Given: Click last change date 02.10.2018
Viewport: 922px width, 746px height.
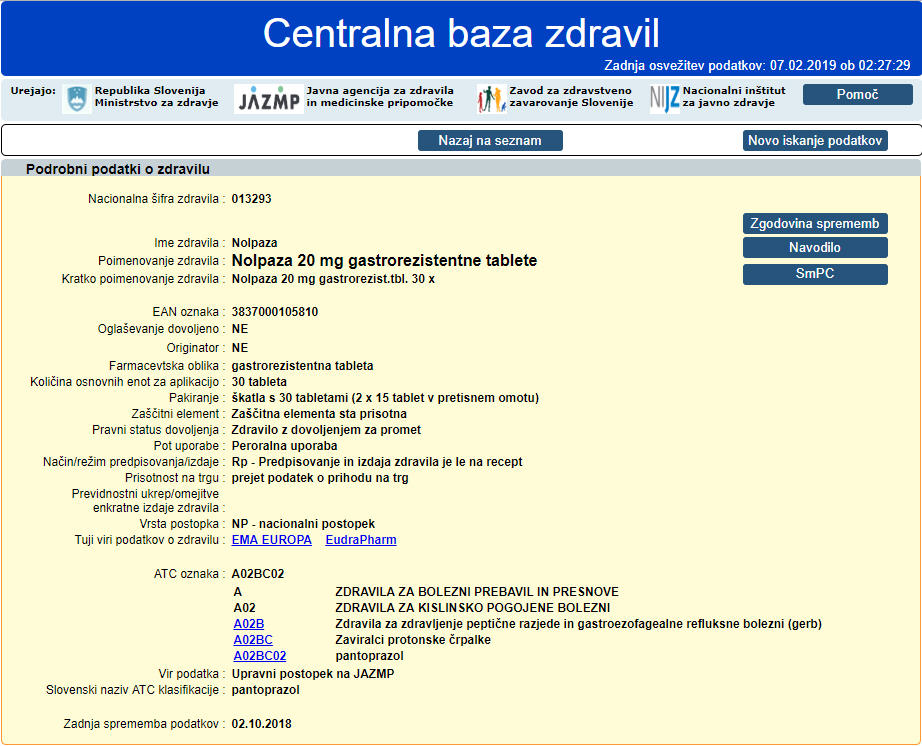Looking at the screenshot, I should pyautogui.click(x=262, y=724).
